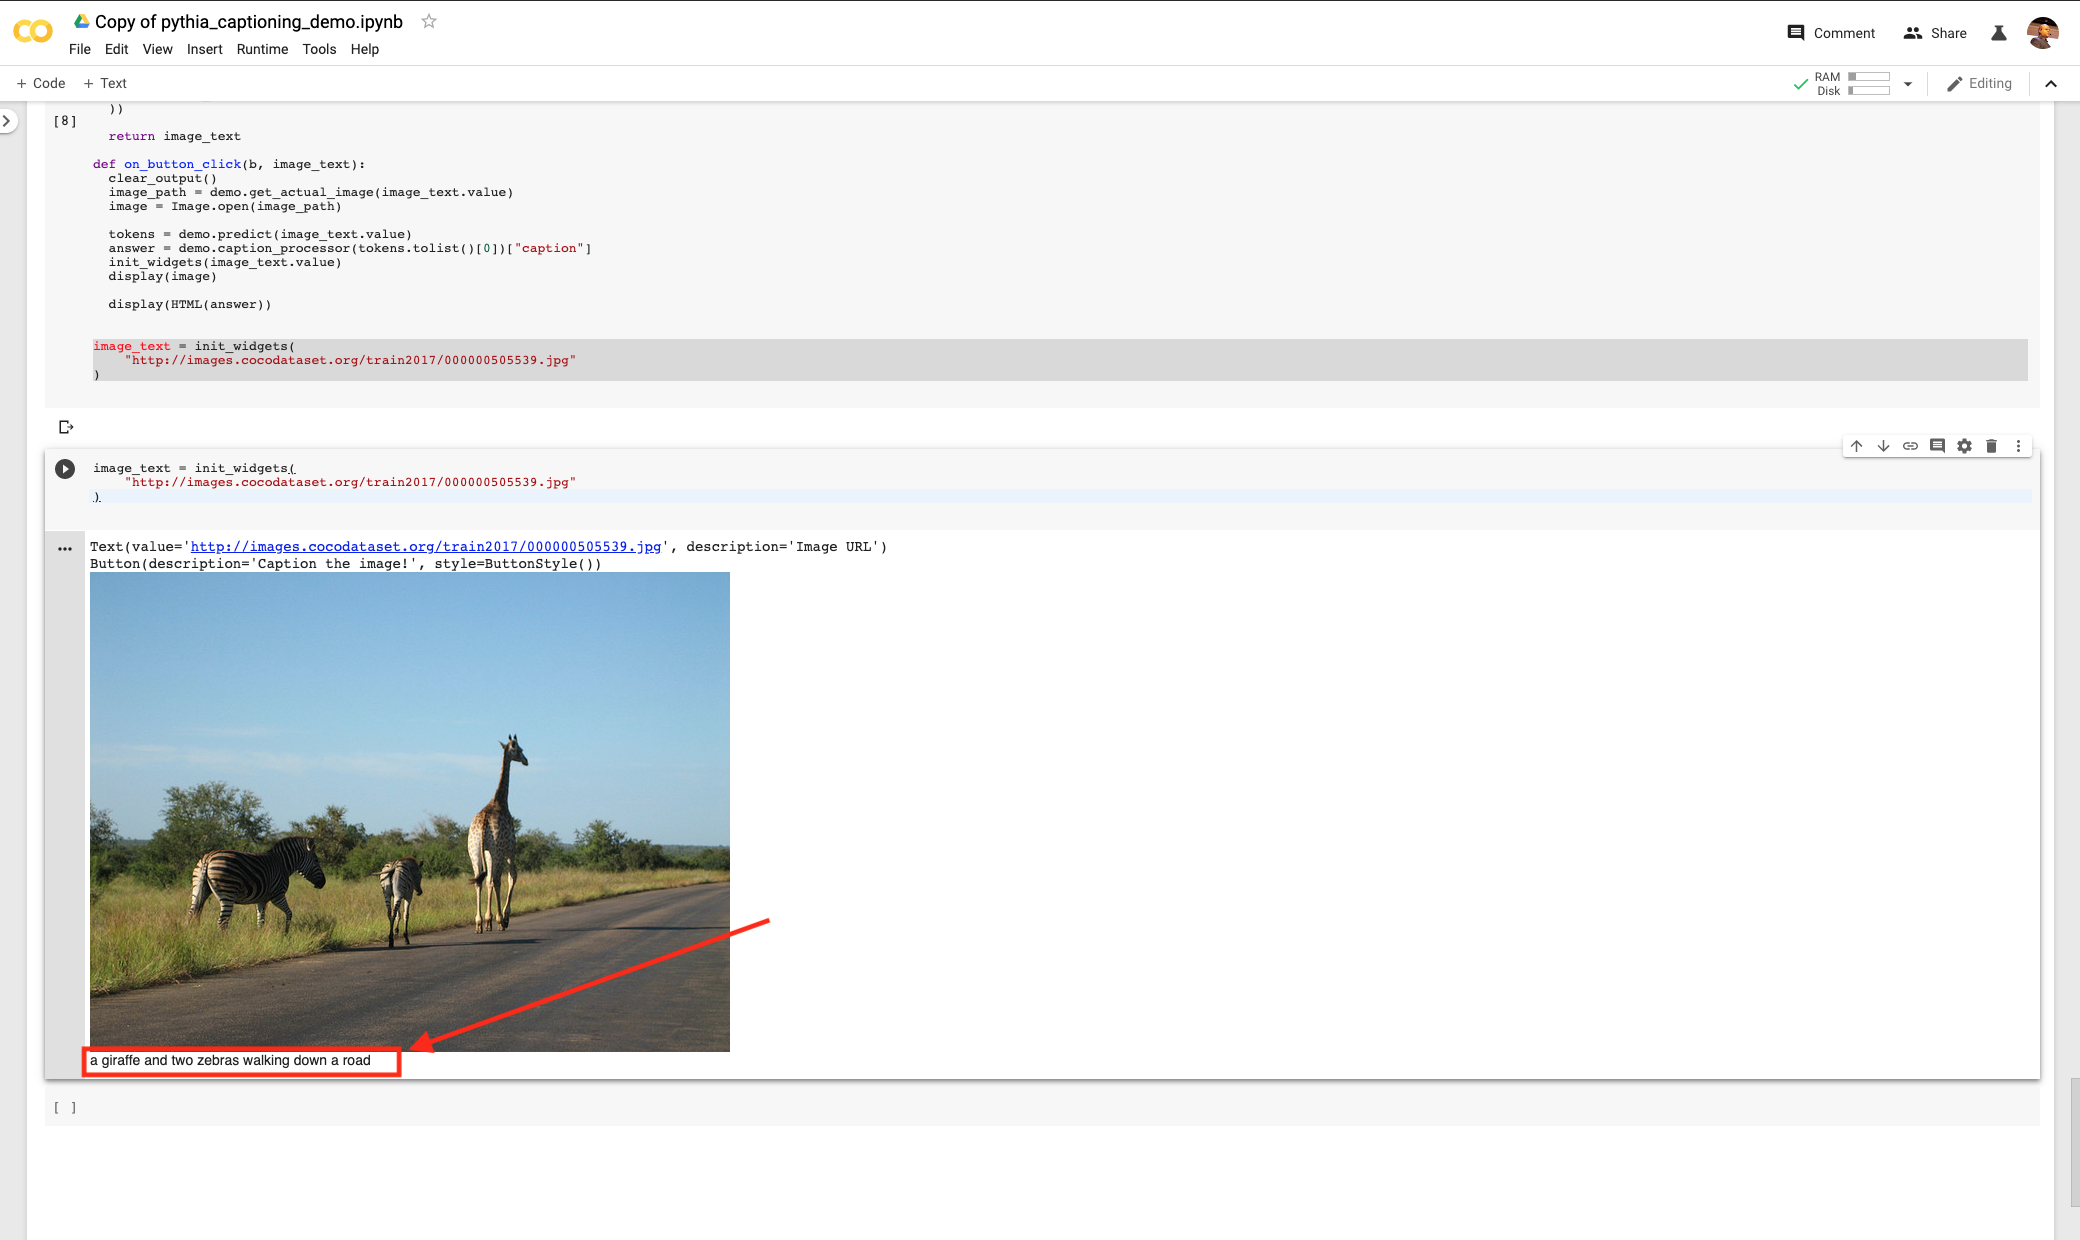Add a comment to the cell
Screen dimensions: 2080x1240
(x=1937, y=446)
